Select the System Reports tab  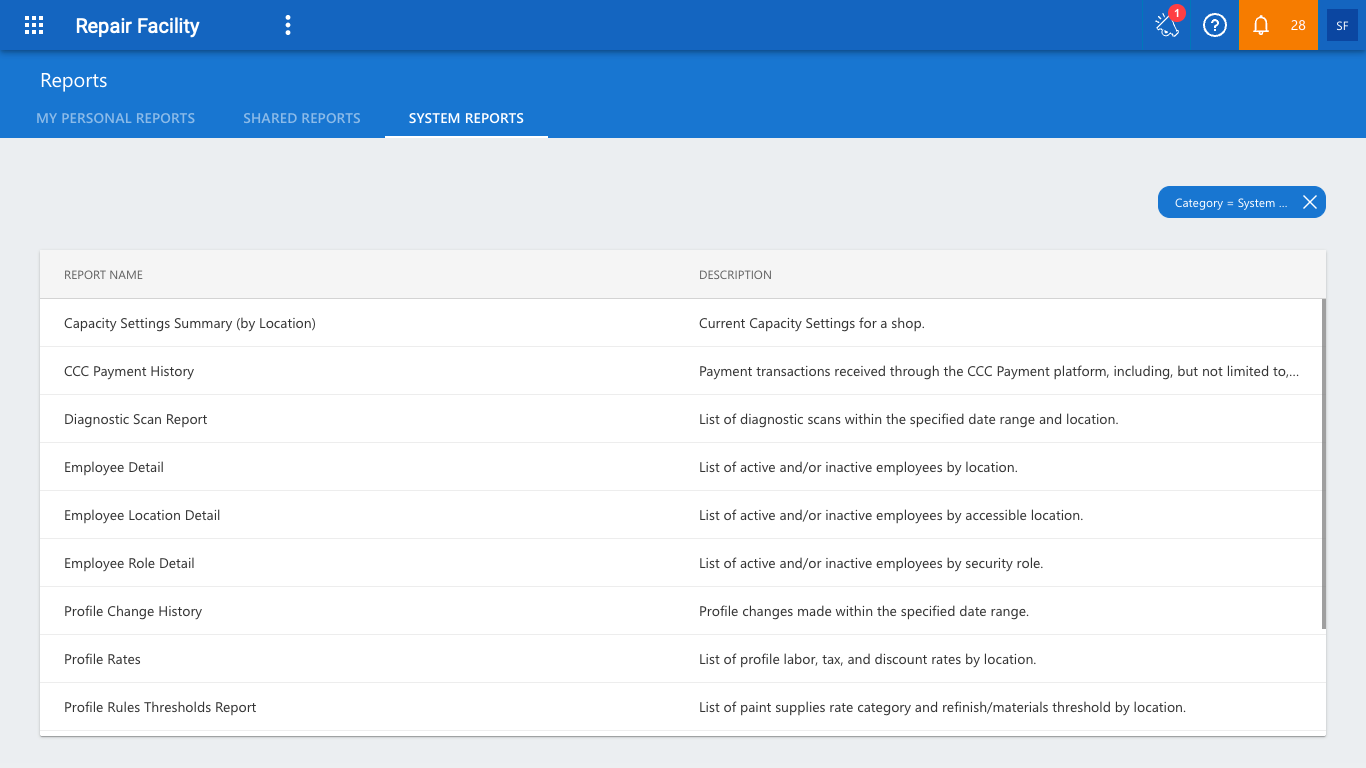tap(466, 118)
